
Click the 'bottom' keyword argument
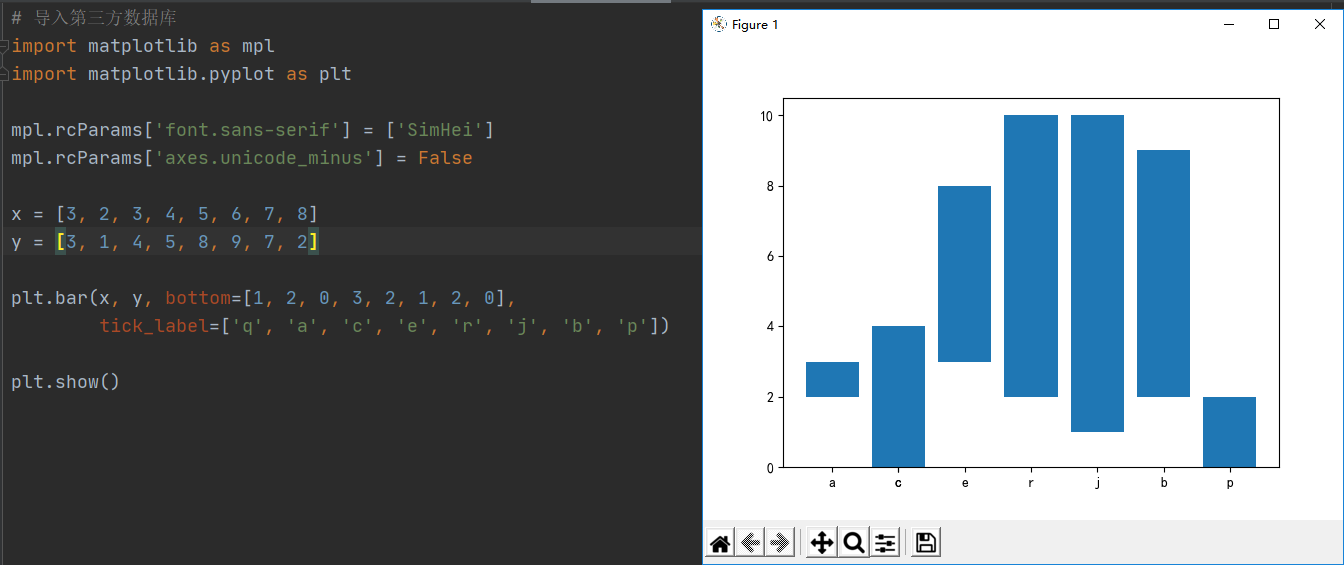click(198, 298)
